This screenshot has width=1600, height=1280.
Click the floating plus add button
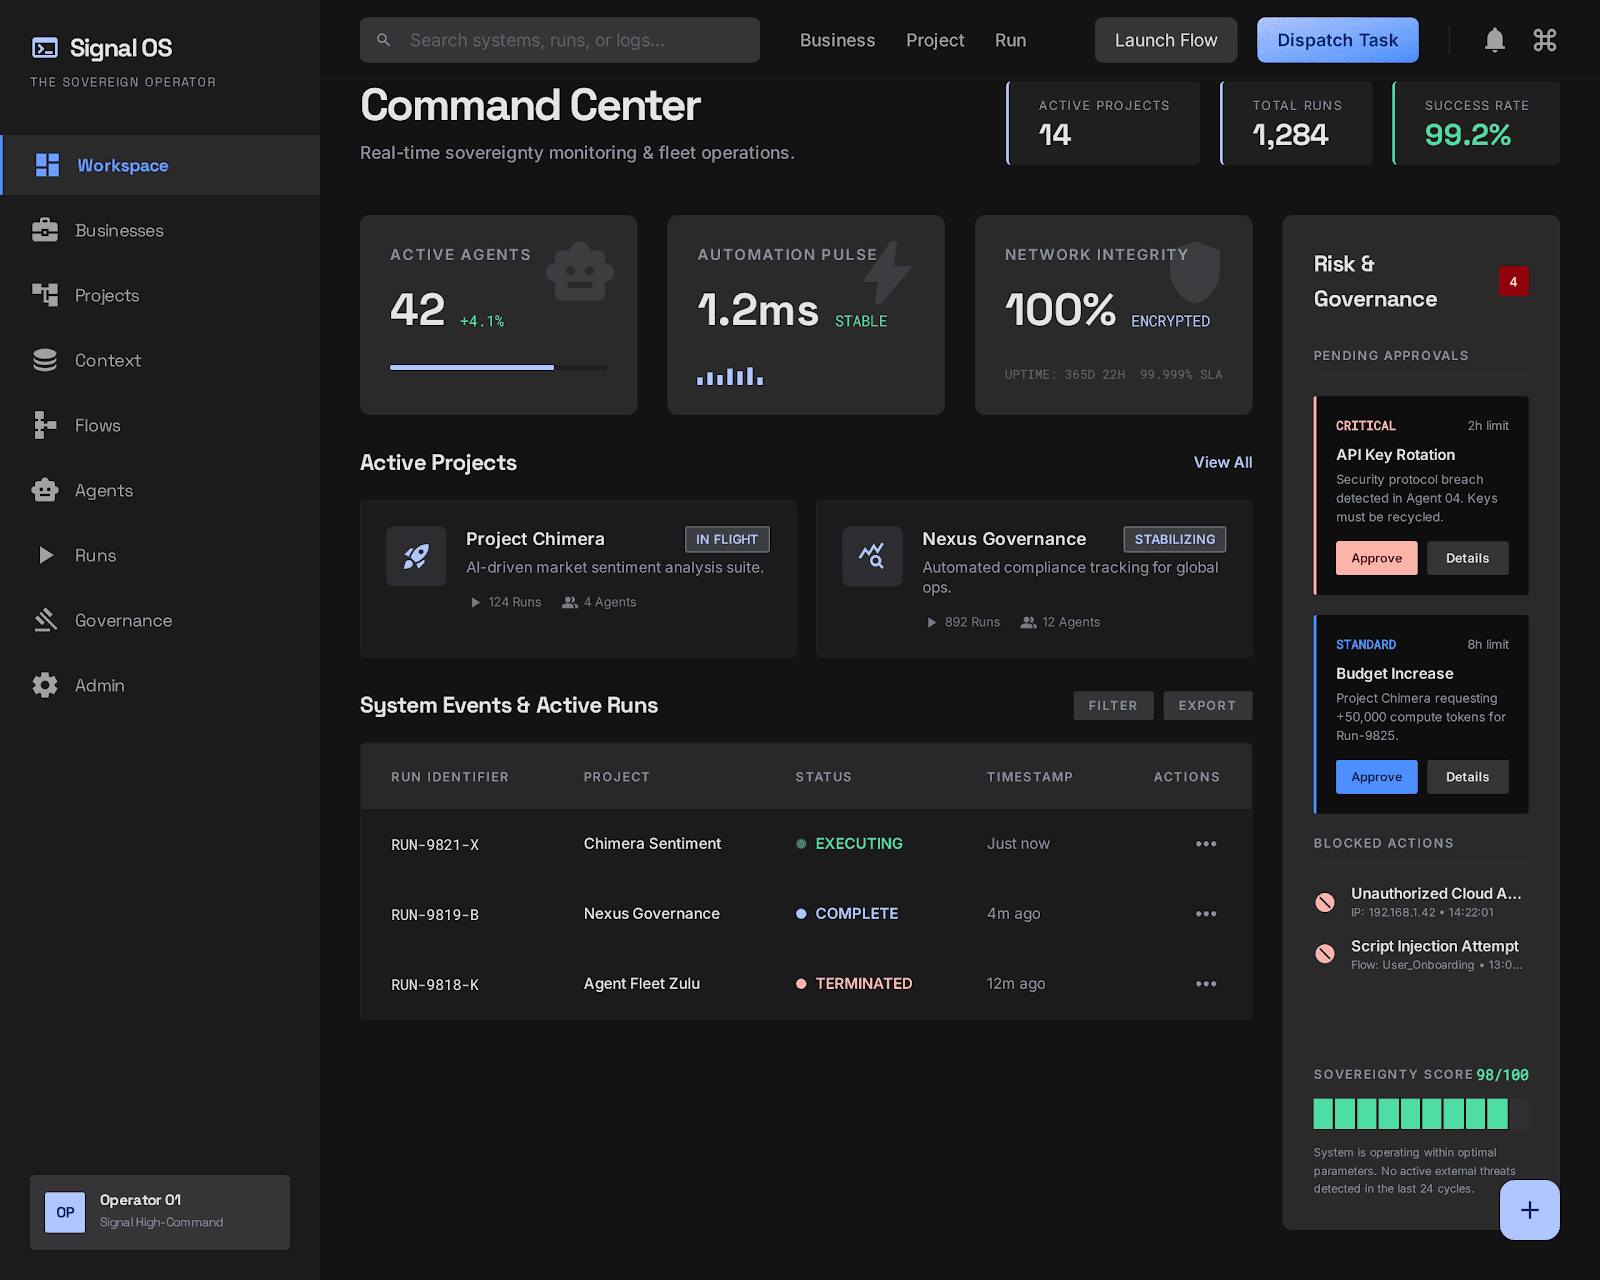click(x=1529, y=1210)
